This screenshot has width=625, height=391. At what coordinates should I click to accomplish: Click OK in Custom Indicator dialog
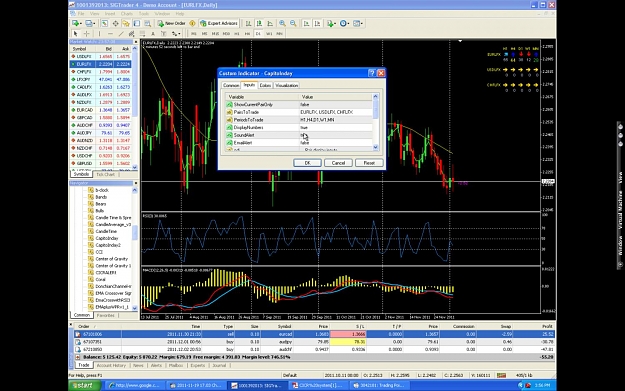[307, 163]
